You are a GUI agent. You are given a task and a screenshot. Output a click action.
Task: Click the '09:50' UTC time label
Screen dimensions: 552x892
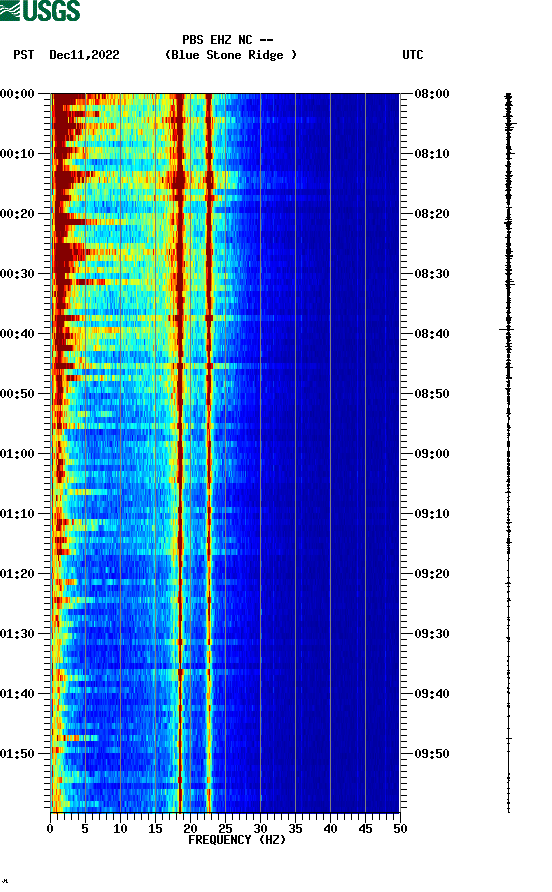pyautogui.click(x=432, y=754)
